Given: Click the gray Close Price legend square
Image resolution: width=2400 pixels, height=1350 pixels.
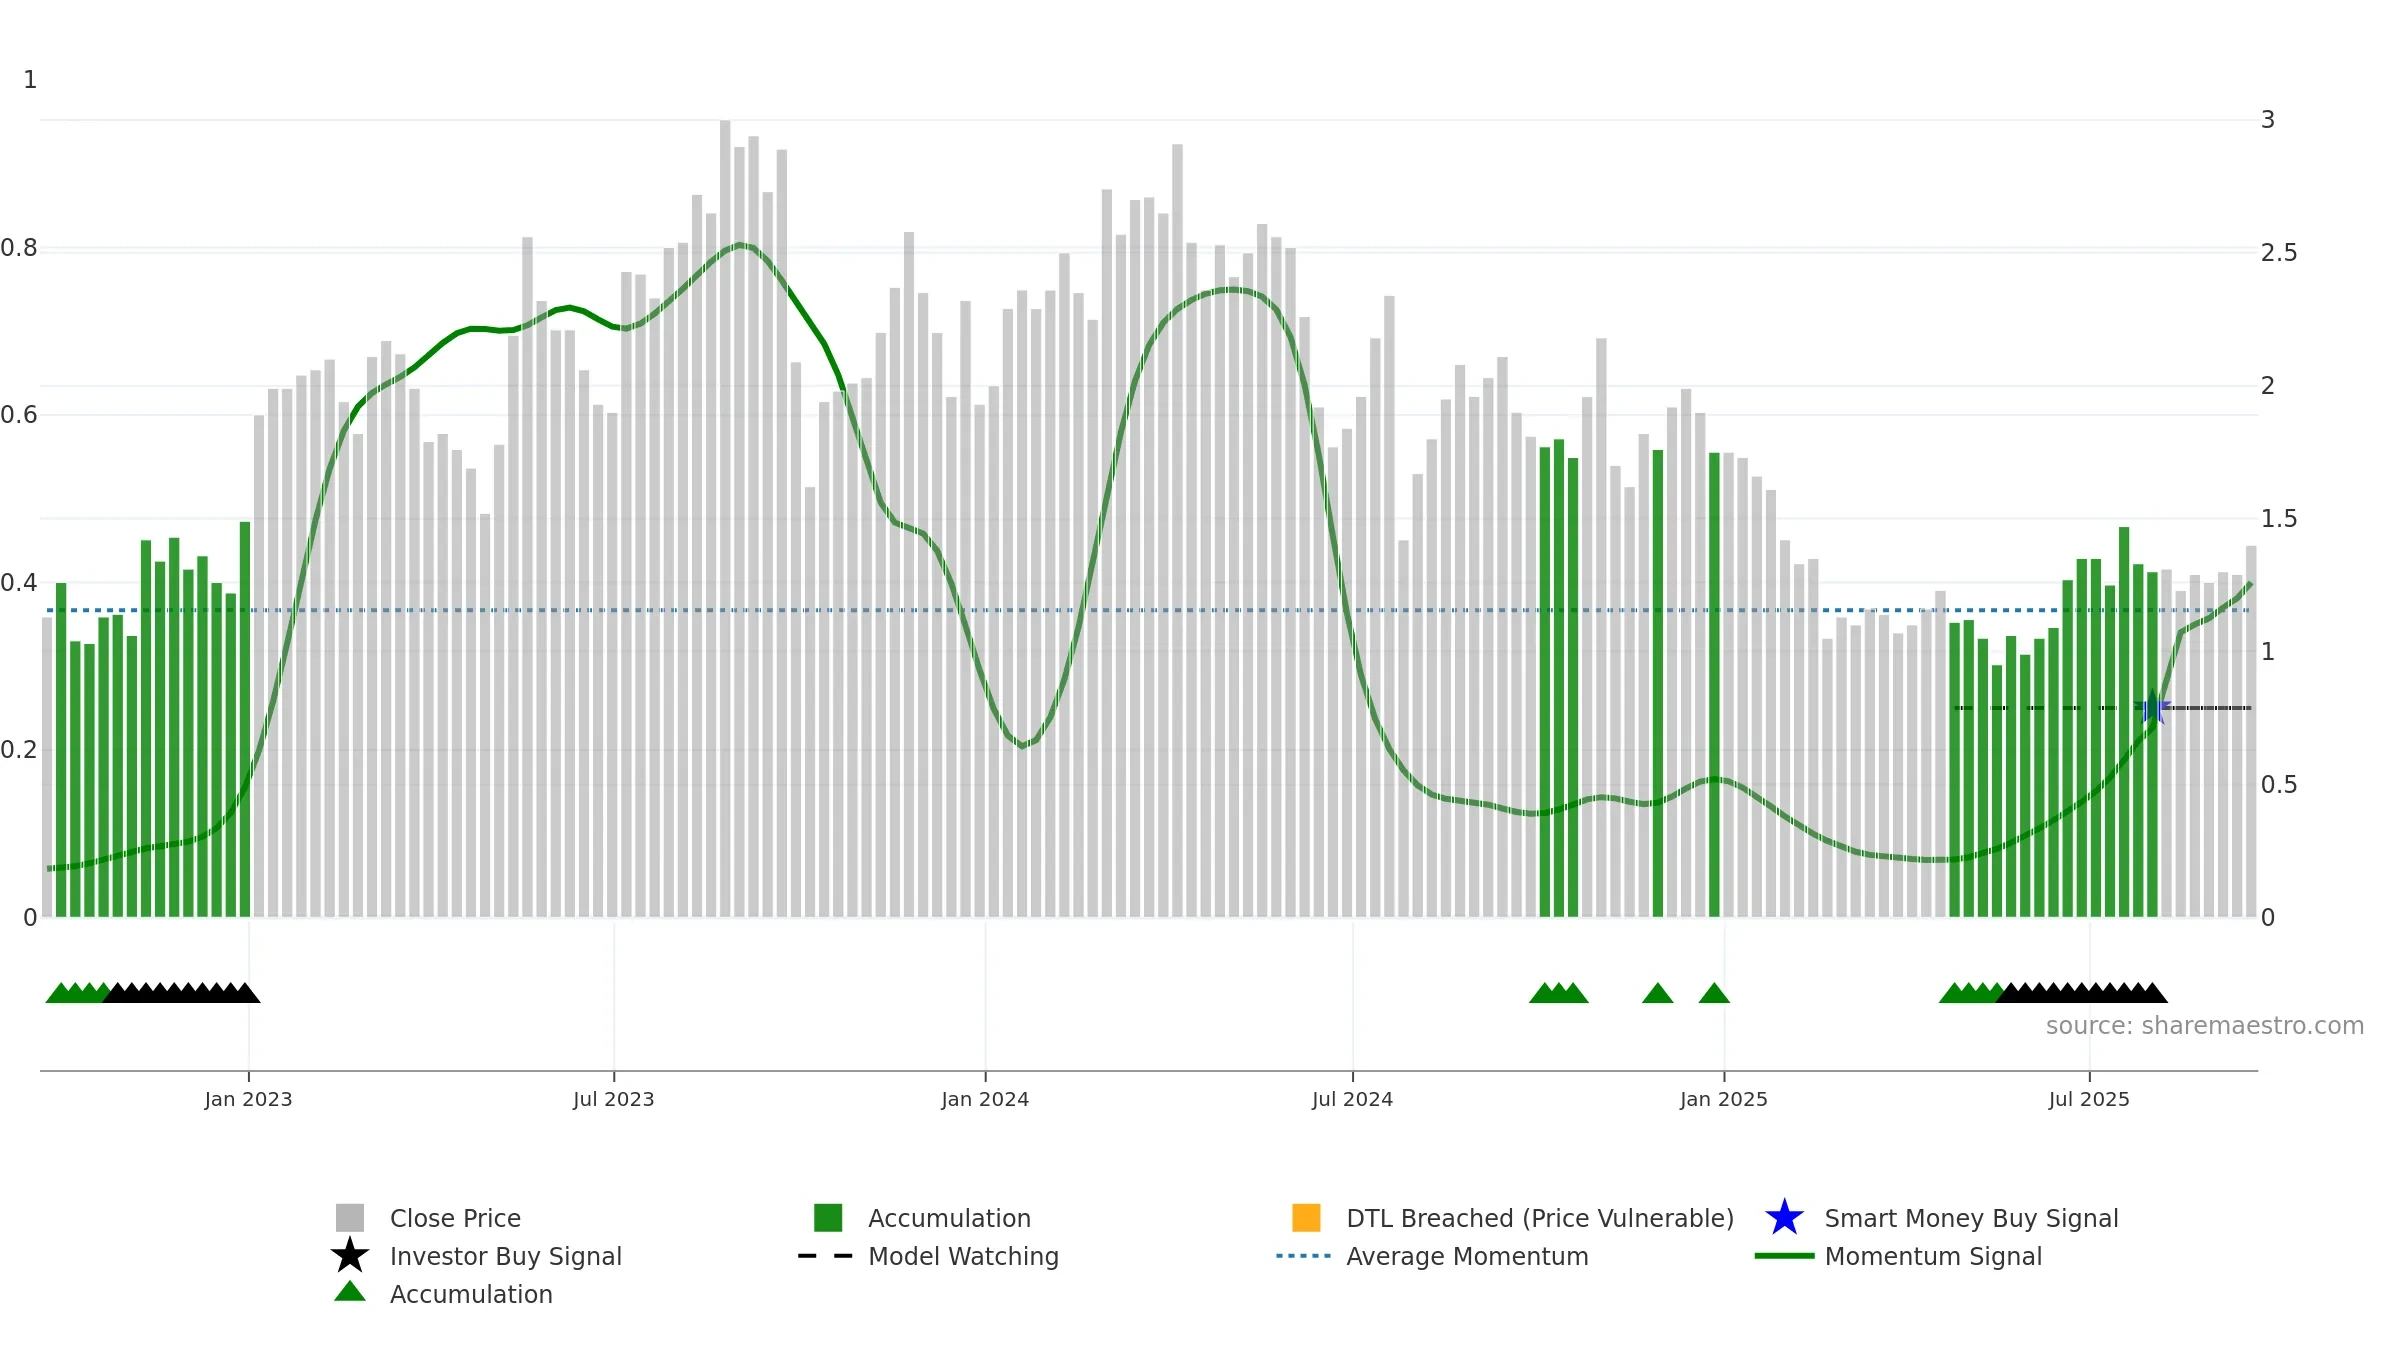Looking at the screenshot, I should [x=350, y=1218].
